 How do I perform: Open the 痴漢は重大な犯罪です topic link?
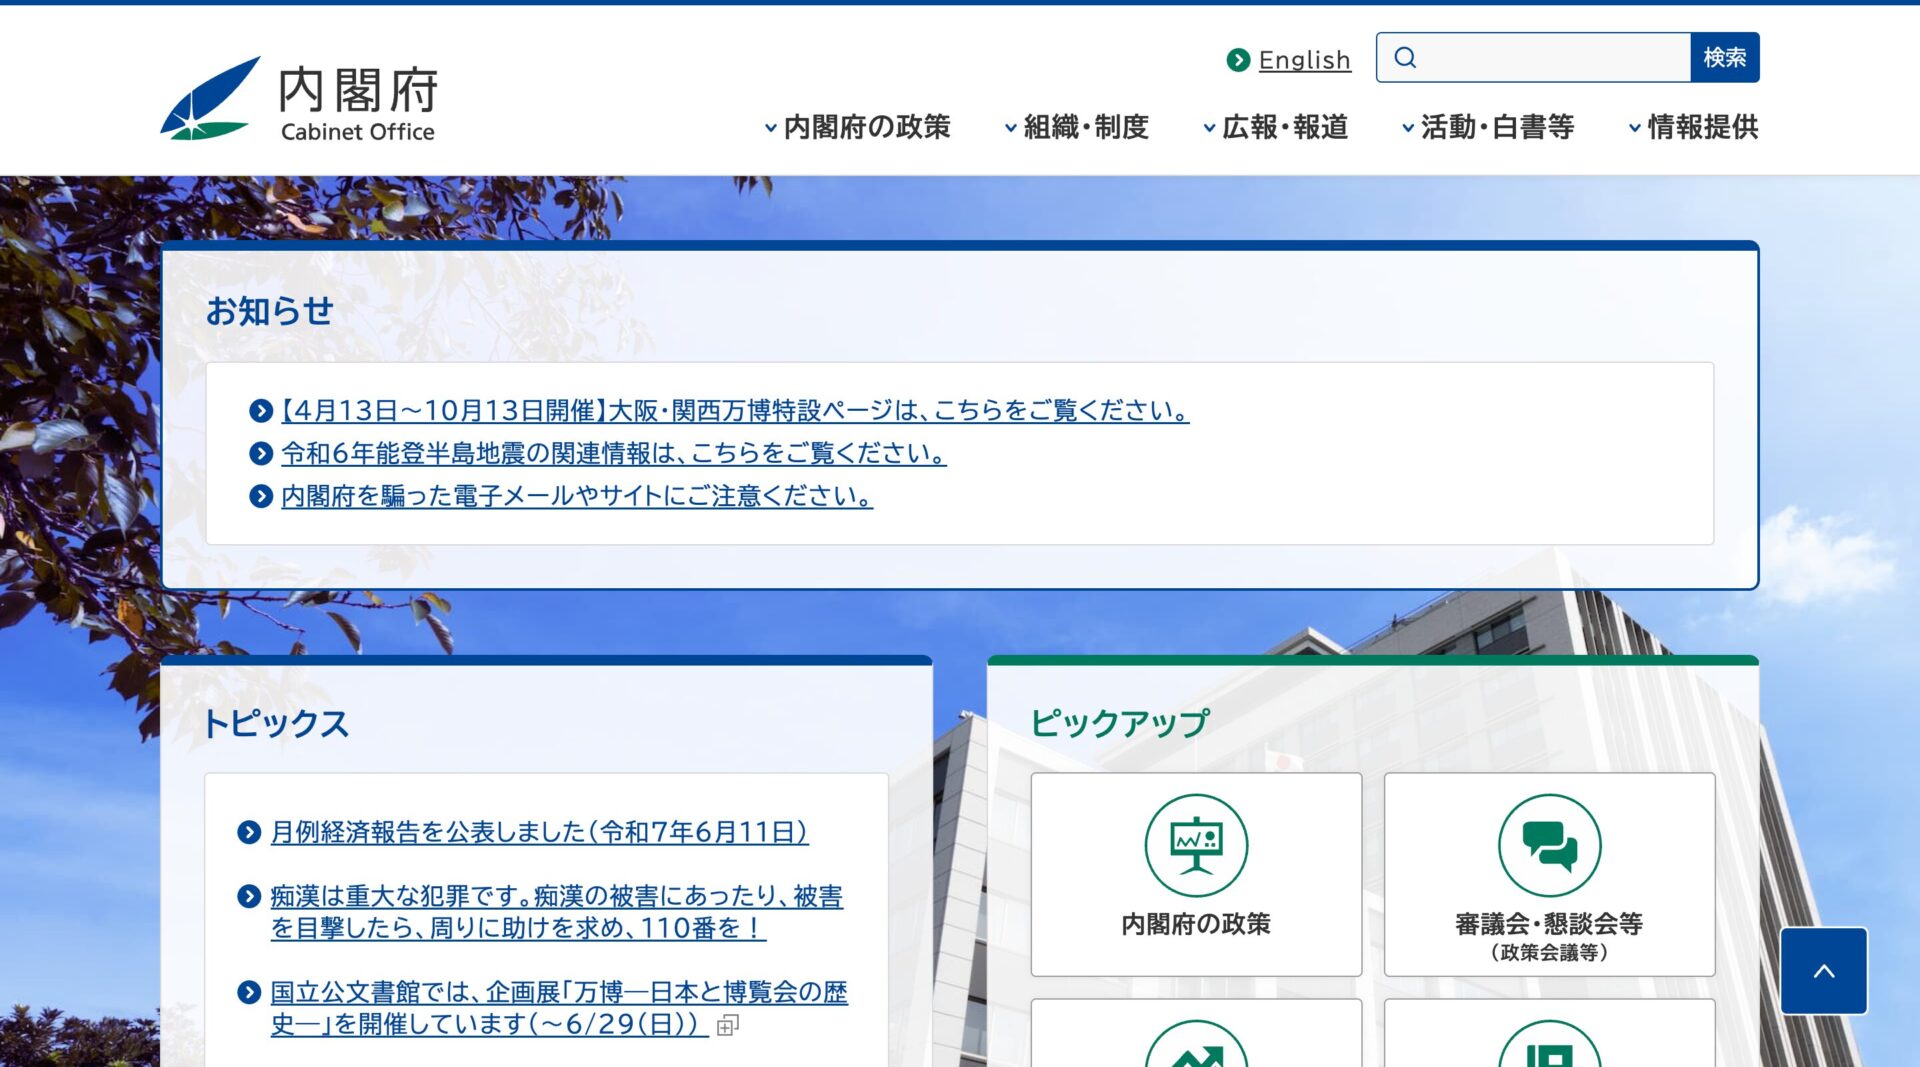point(557,913)
